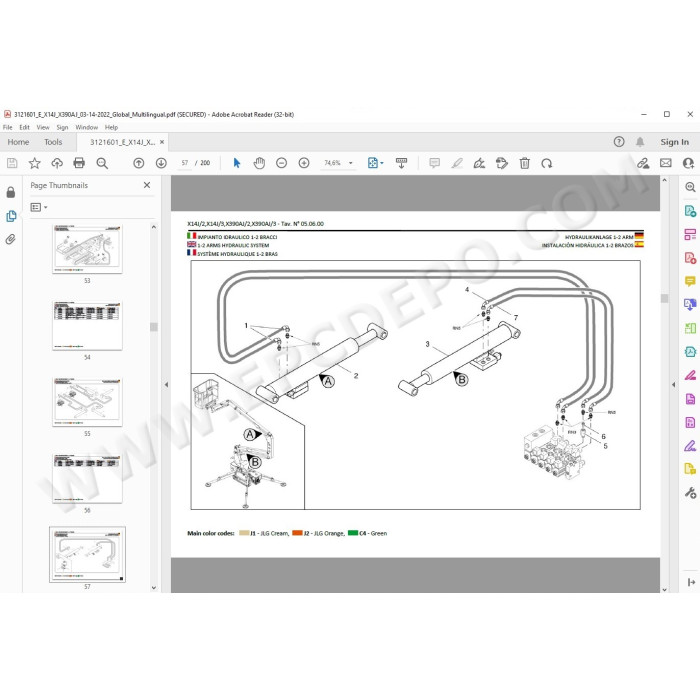Send file by email envelope icon
700x700 pixels.
click(x=666, y=163)
